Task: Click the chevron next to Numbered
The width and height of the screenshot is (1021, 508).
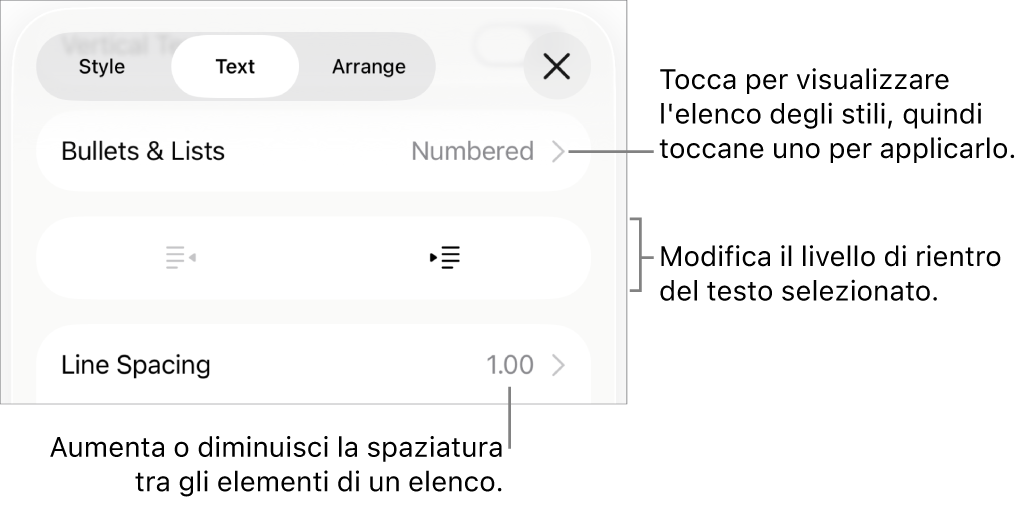Action: coord(559,152)
